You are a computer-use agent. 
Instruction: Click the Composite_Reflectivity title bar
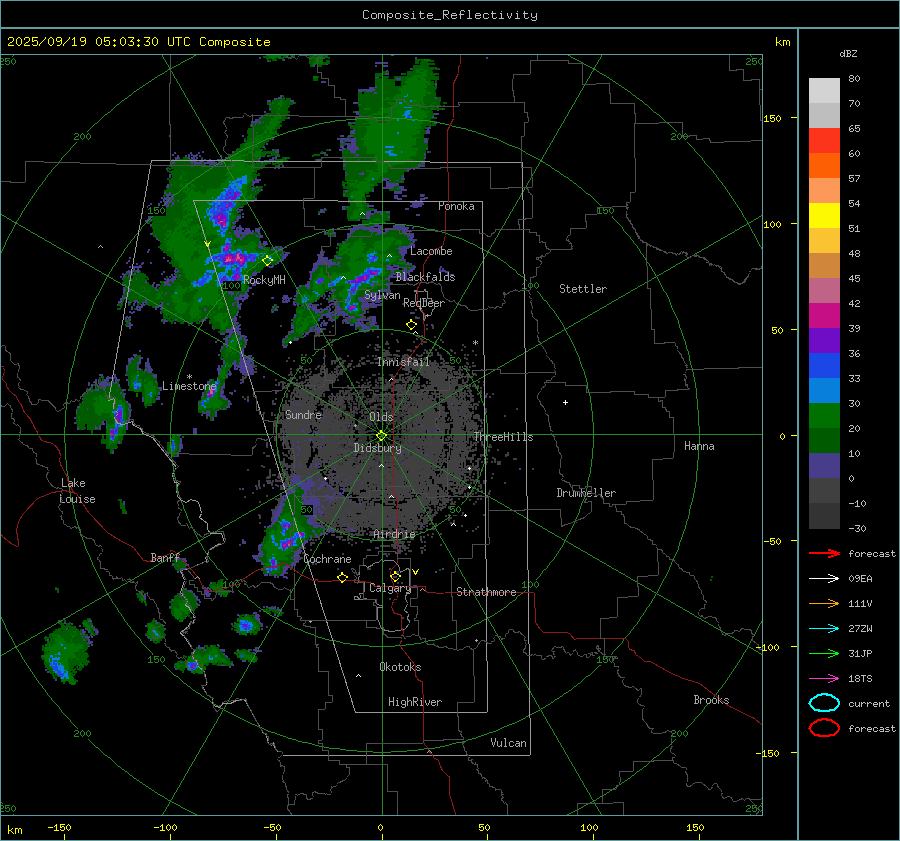[x=449, y=14]
